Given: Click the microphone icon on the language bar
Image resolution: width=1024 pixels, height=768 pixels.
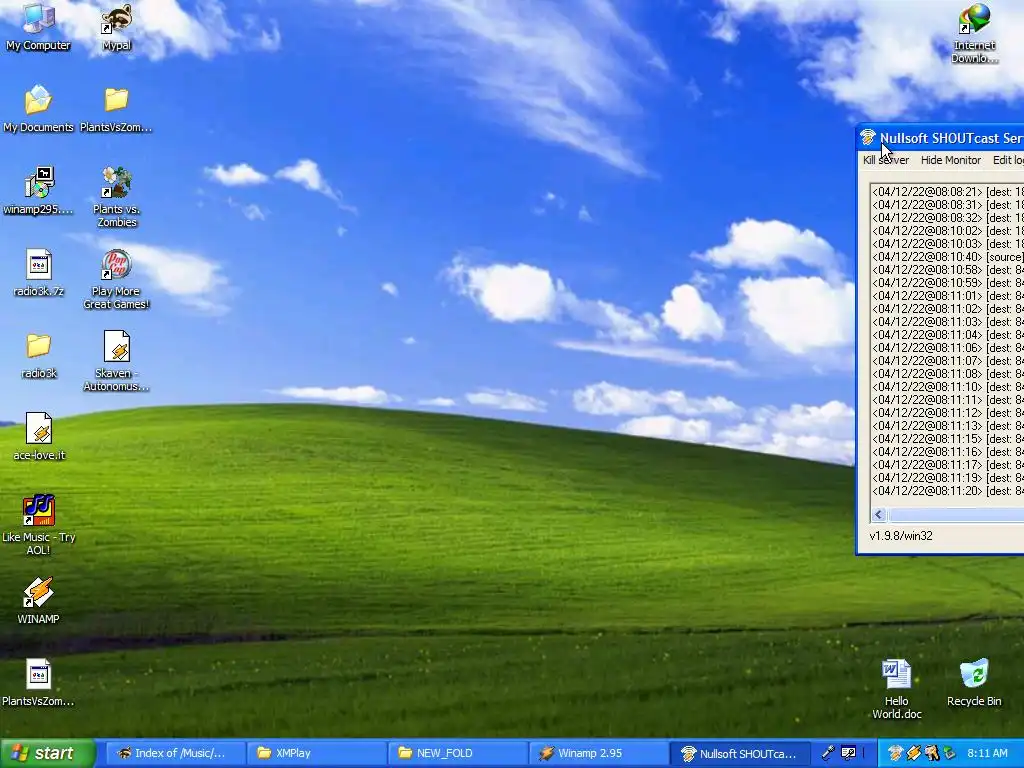Looking at the screenshot, I should [x=827, y=753].
